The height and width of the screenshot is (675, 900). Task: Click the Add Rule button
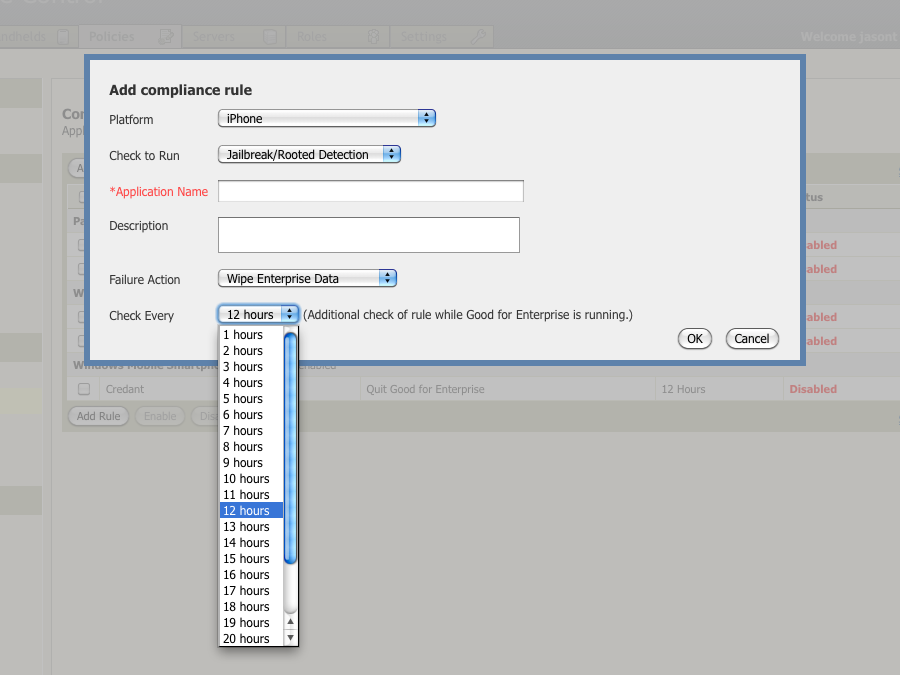coord(98,416)
